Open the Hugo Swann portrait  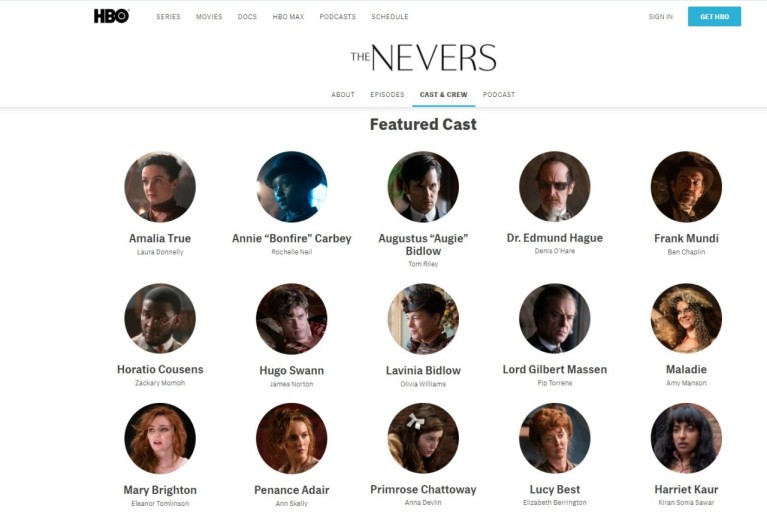click(x=292, y=318)
